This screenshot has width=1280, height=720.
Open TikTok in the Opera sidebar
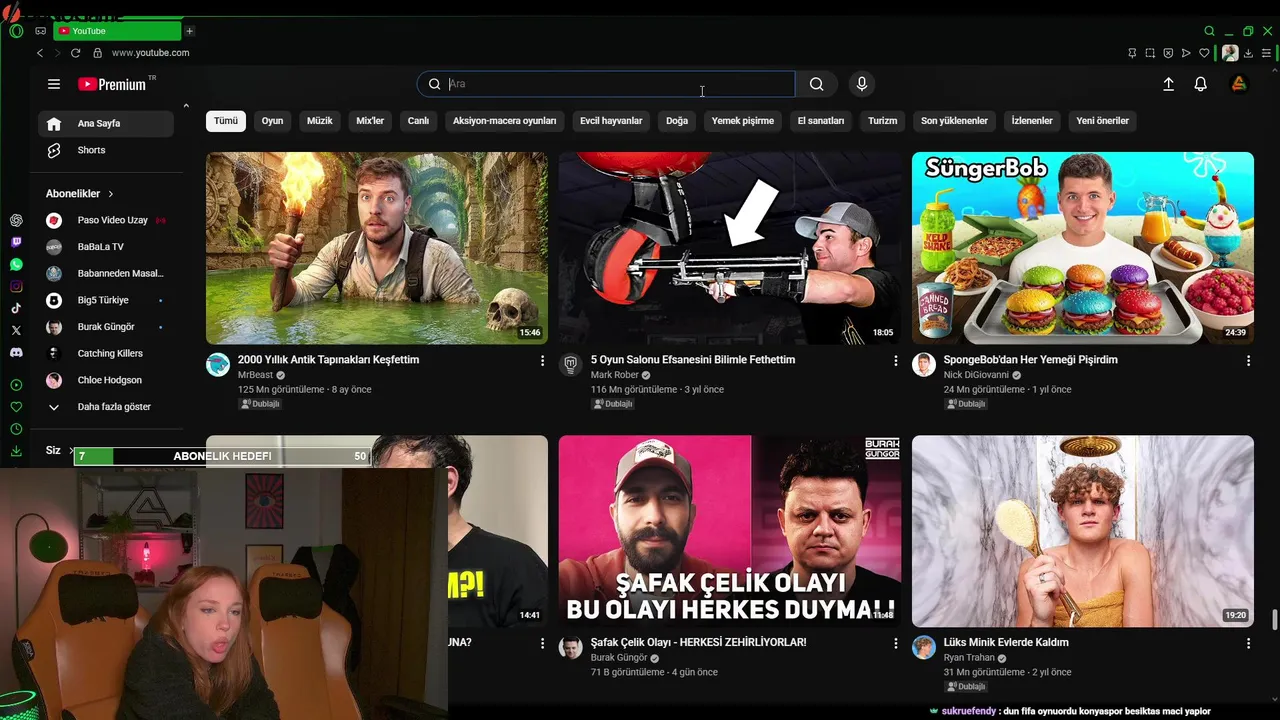pos(16,308)
